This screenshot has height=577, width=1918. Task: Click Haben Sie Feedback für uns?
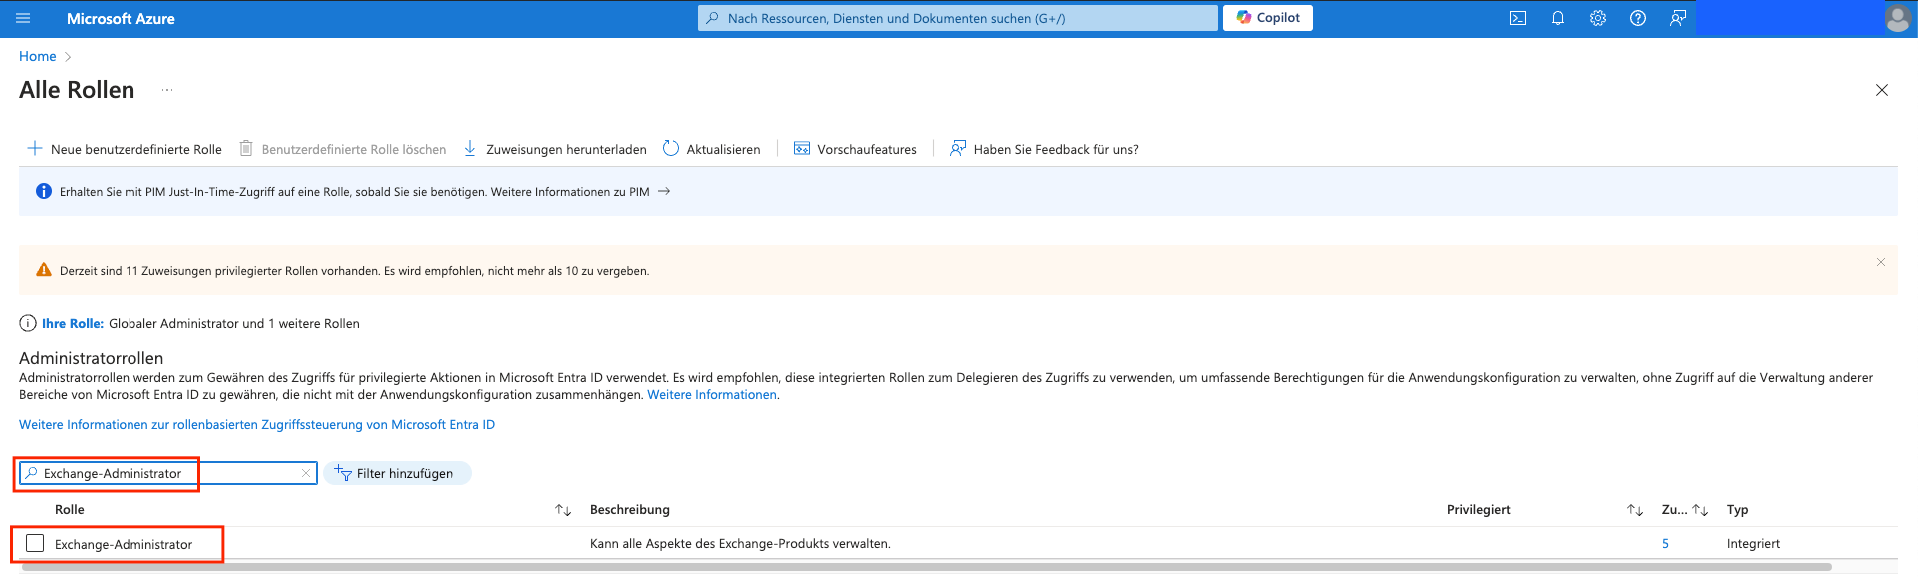coord(1044,149)
